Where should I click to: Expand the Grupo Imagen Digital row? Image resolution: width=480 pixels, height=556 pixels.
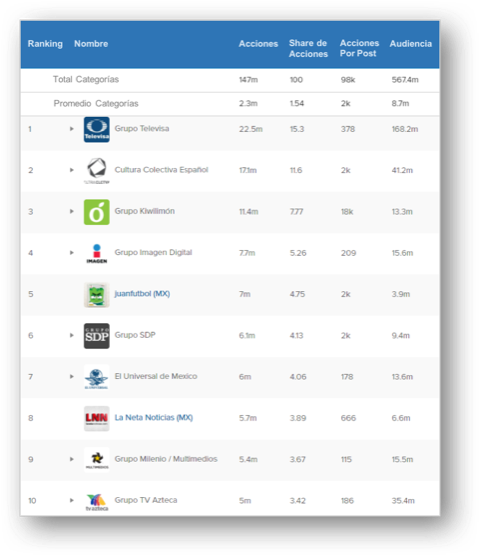pos(72,252)
